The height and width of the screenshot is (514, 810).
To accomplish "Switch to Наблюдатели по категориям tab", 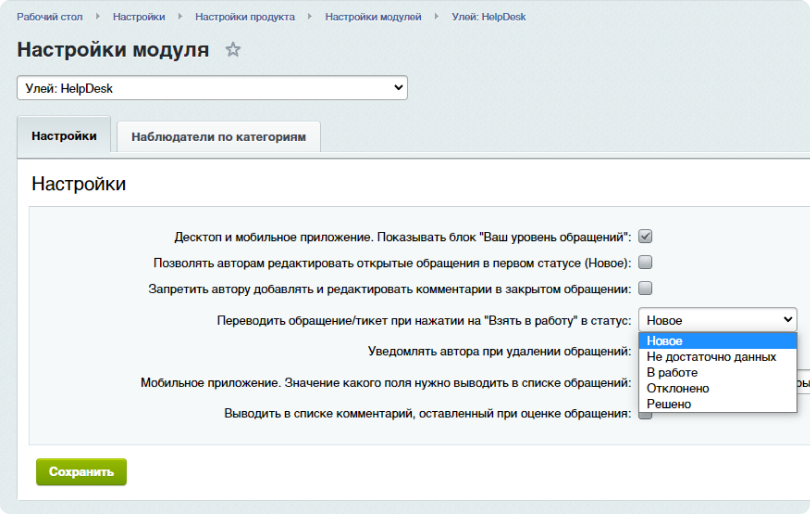I will point(219,137).
